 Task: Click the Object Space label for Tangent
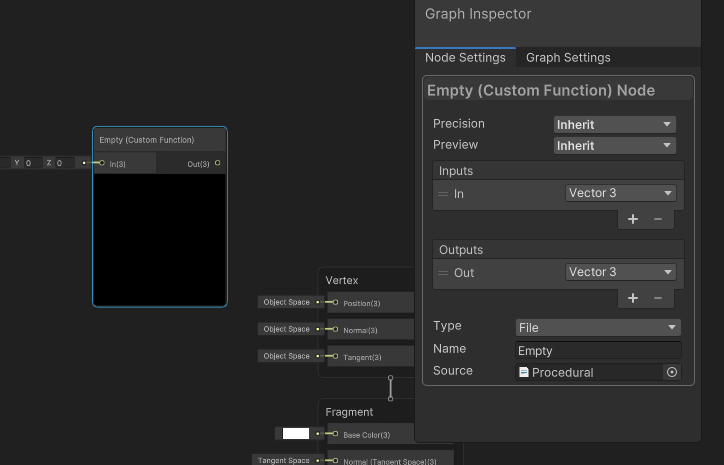pyautogui.click(x=286, y=356)
